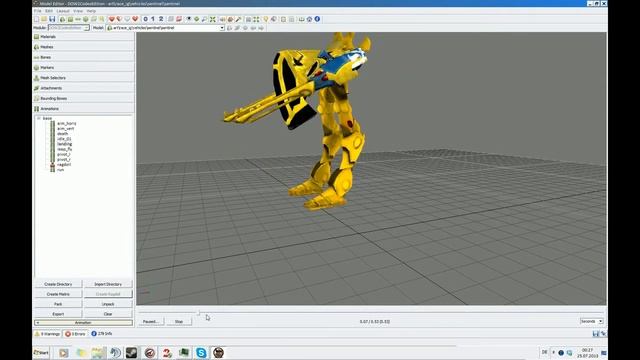Click the new document toolbar icon

(37, 19)
